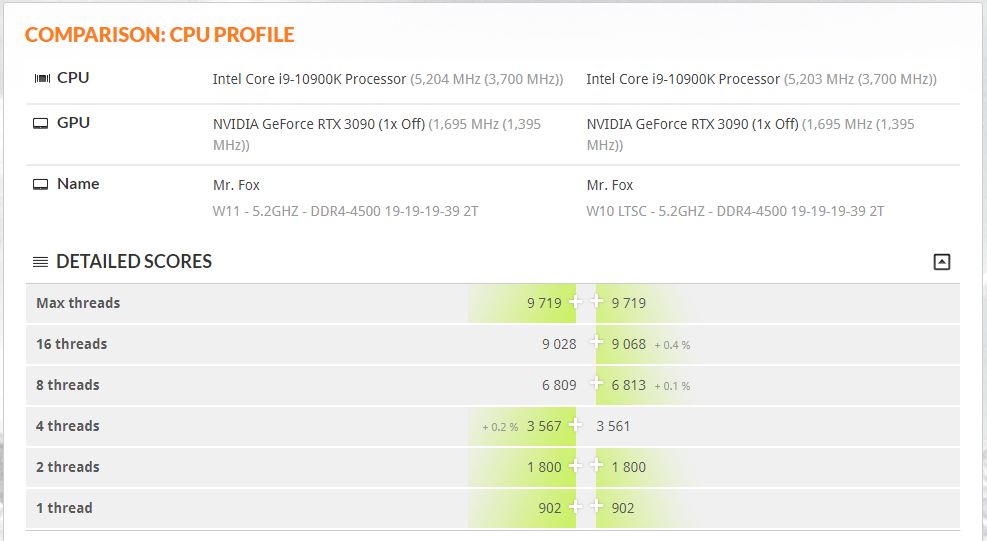Click the plus icon beside 9 068 score
Screen dimensions: 987x541
tap(597, 344)
